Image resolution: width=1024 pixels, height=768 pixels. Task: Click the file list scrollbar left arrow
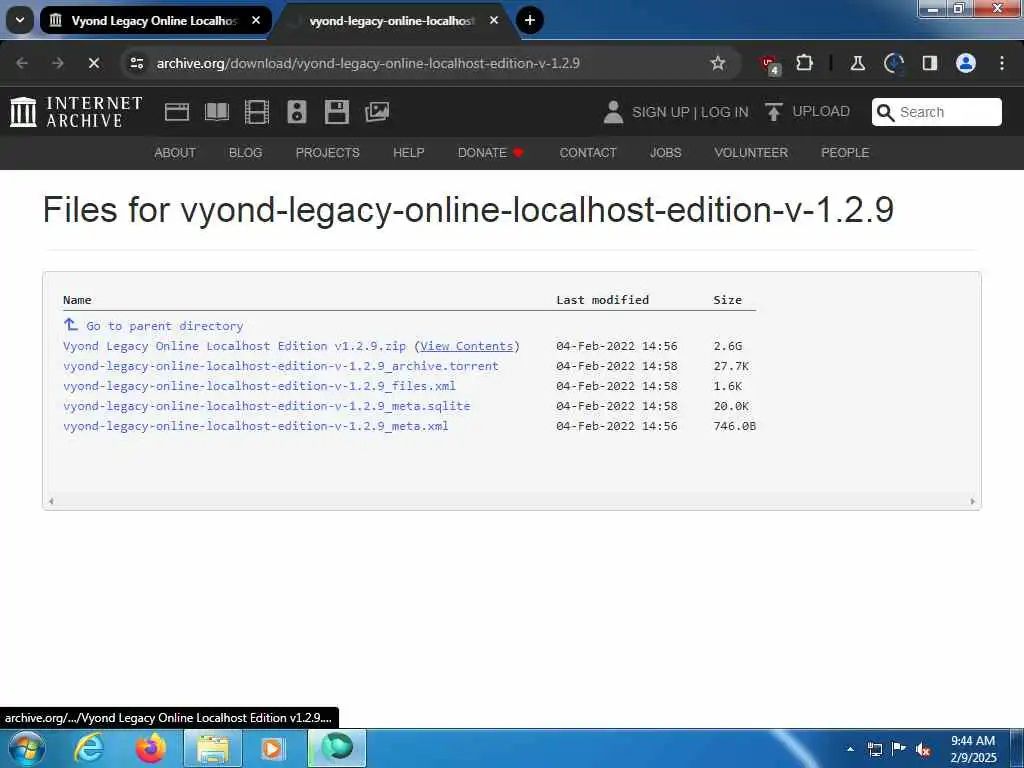51,502
